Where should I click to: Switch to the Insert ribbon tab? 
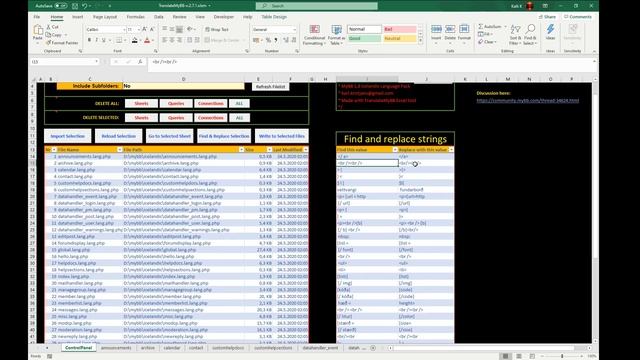(x=78, y=17)
